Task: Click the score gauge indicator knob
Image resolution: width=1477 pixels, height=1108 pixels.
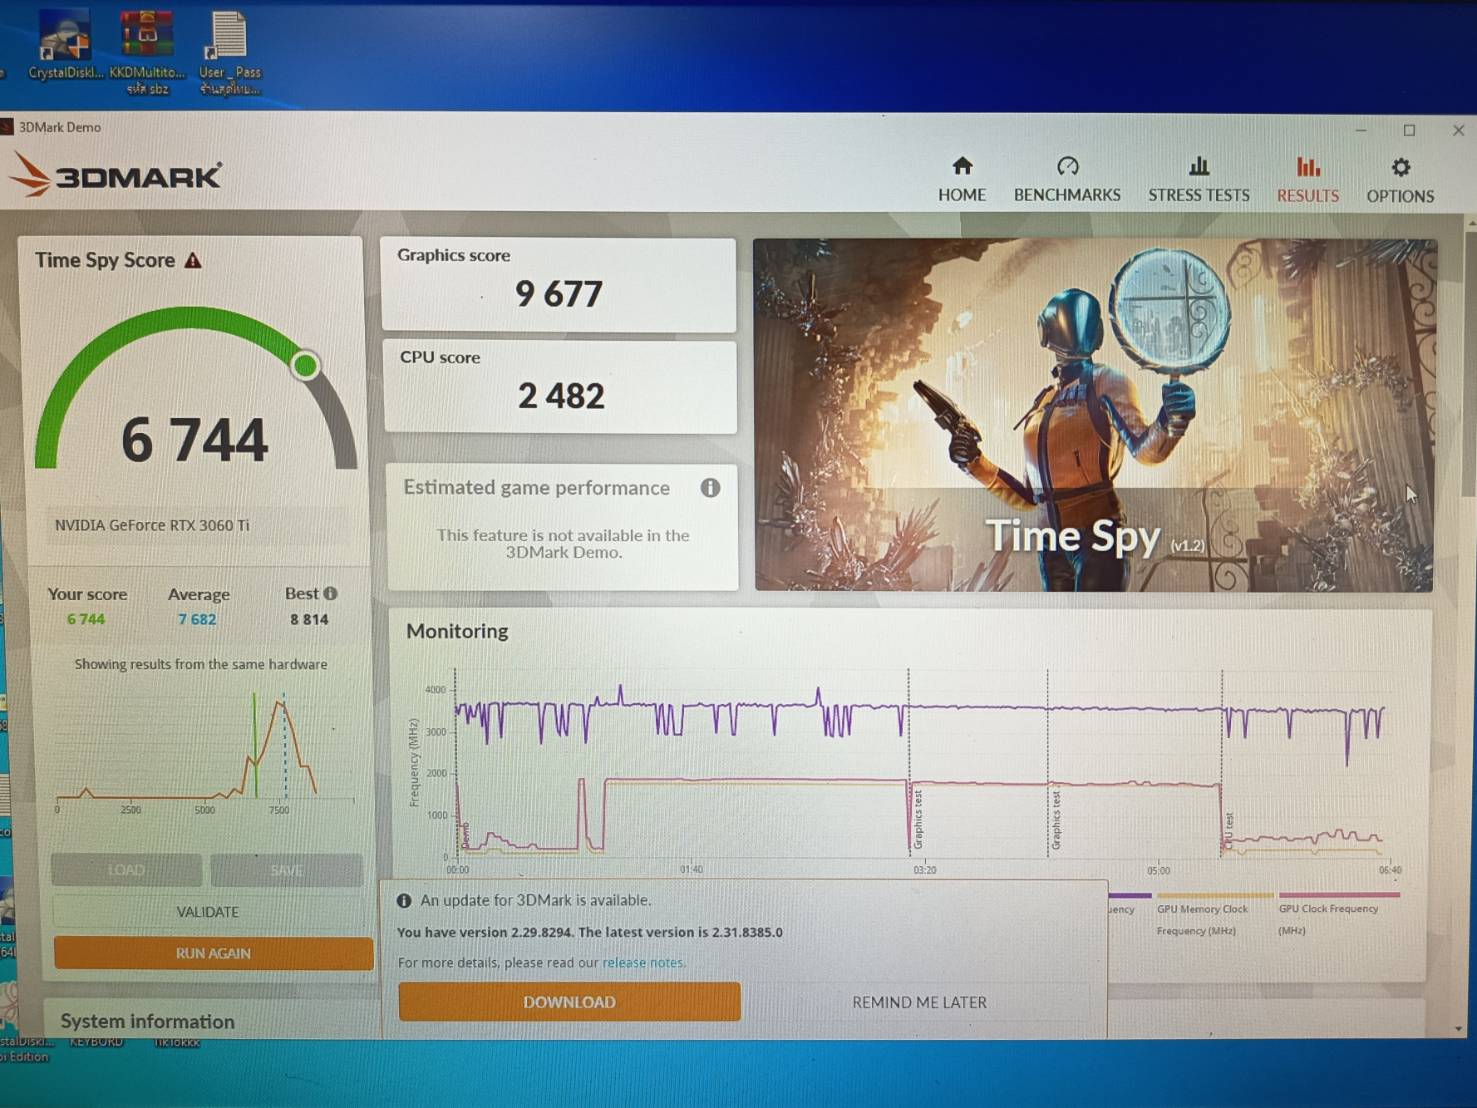Action: [x=306, y=366]
